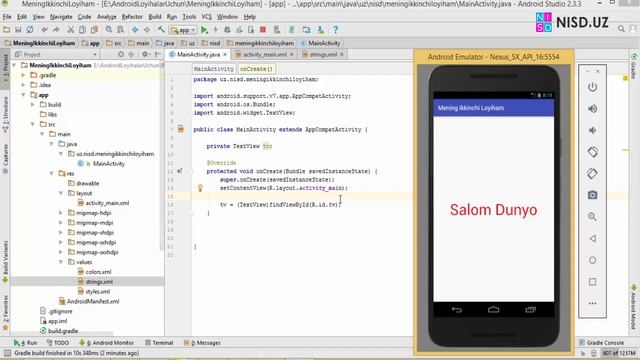Image resolution: width=640 pixels, height=360 pixels.
Task: Click the Find magnifier icon
Action: (109, 30)
